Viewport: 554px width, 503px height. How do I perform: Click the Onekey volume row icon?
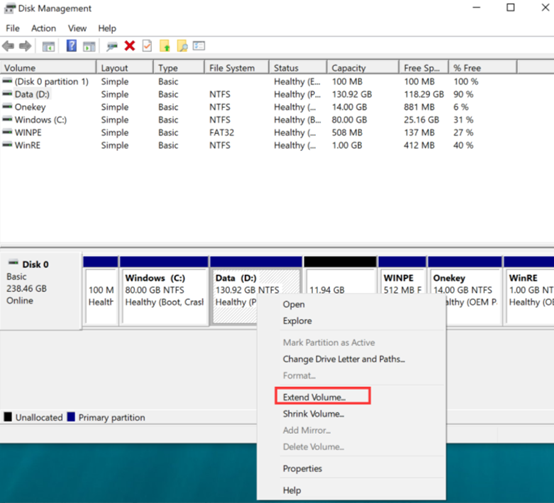(x=7, y=107)
